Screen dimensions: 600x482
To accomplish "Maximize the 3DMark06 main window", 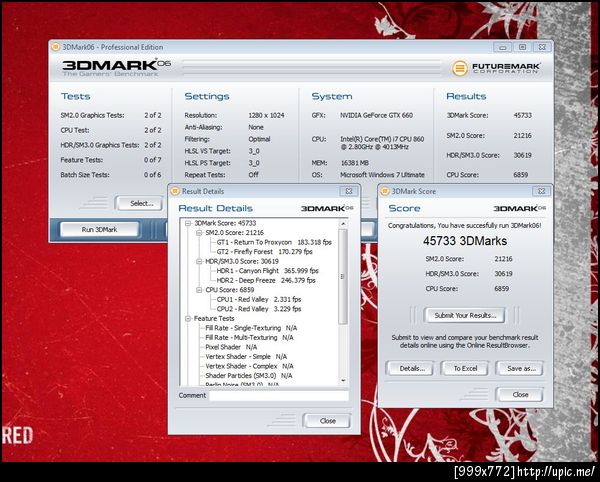I will click(x=522, y=47).
